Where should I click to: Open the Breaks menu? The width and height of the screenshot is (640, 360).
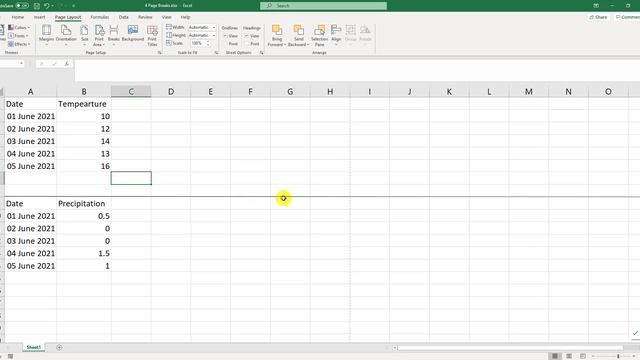pos(114,34)
